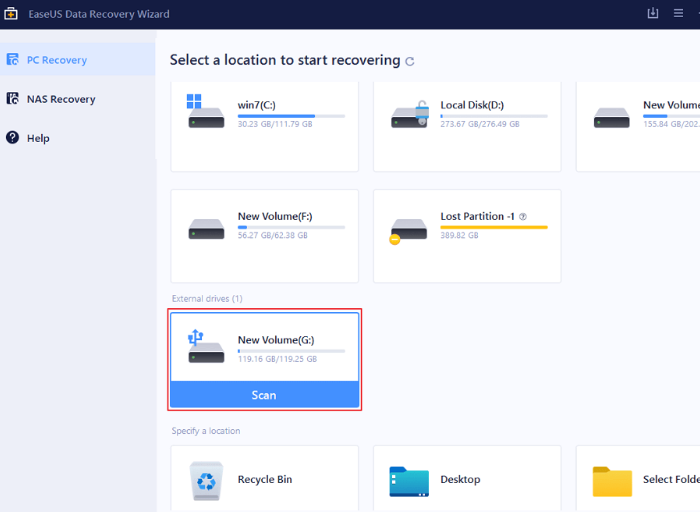700x512 pixels.
Task: Switch to NAS Recovery in sidebar
Action: click(60, 99)
